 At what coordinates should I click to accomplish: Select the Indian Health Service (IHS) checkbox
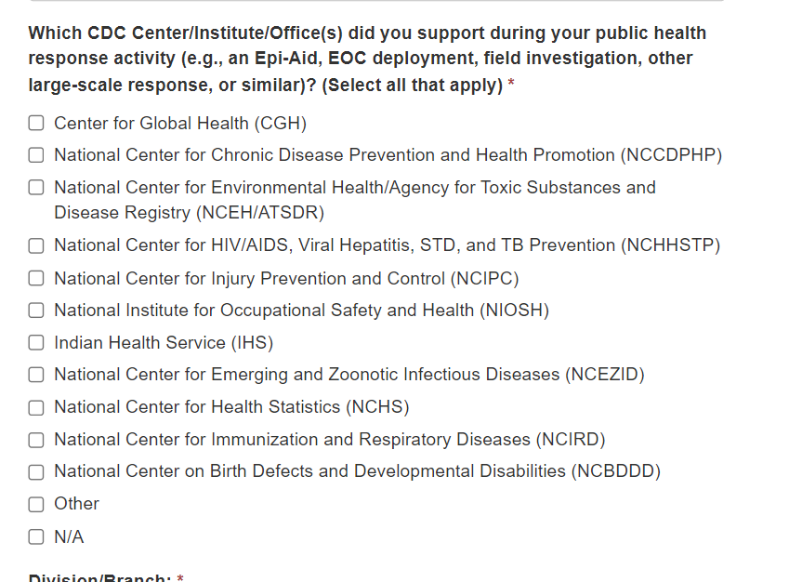point(36,343)
